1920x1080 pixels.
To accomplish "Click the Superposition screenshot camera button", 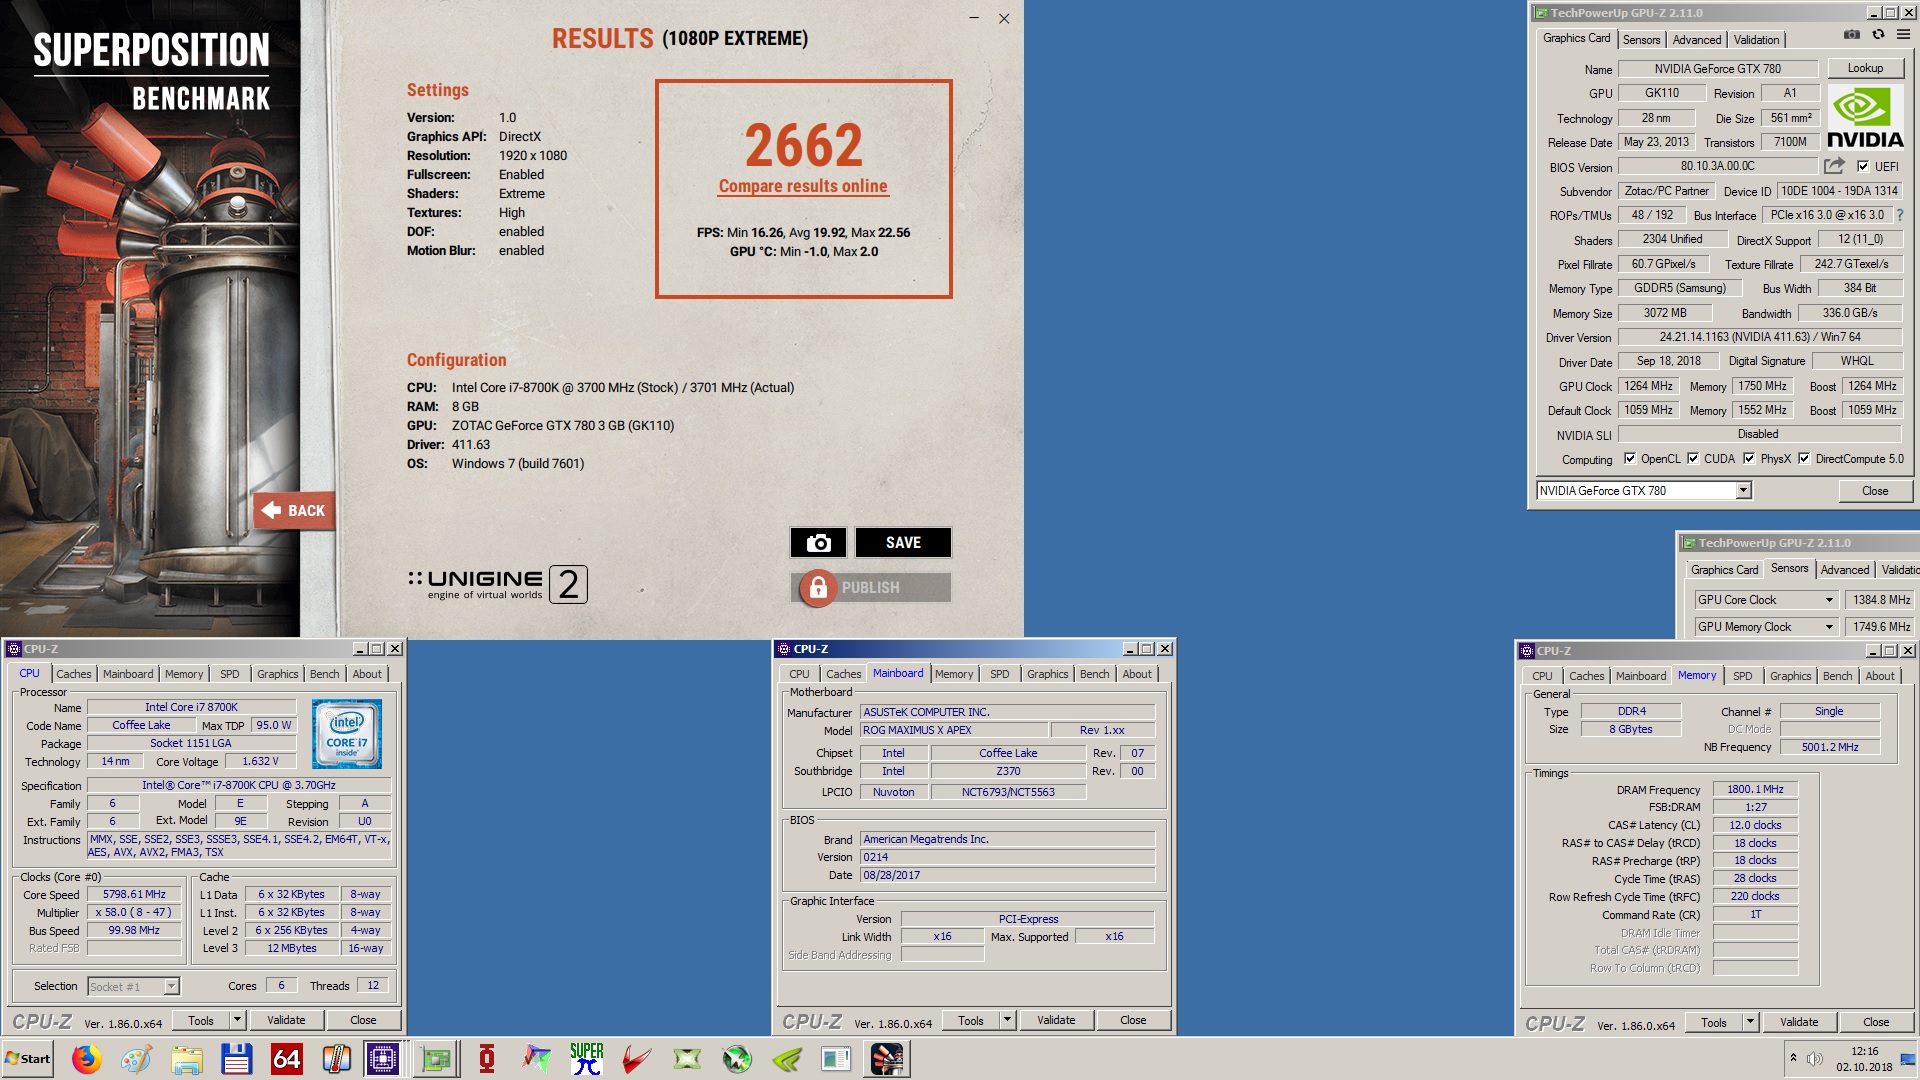I will tap(818, 542).
